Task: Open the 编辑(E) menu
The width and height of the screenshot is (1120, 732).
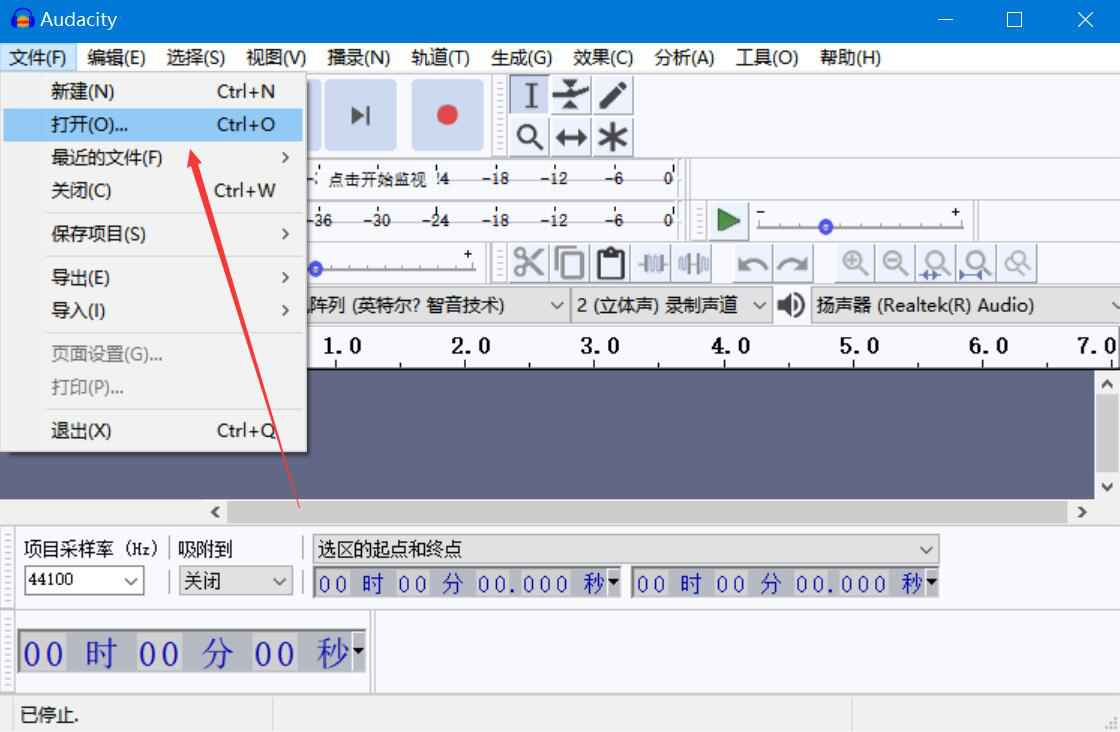Action: (116, 57)
